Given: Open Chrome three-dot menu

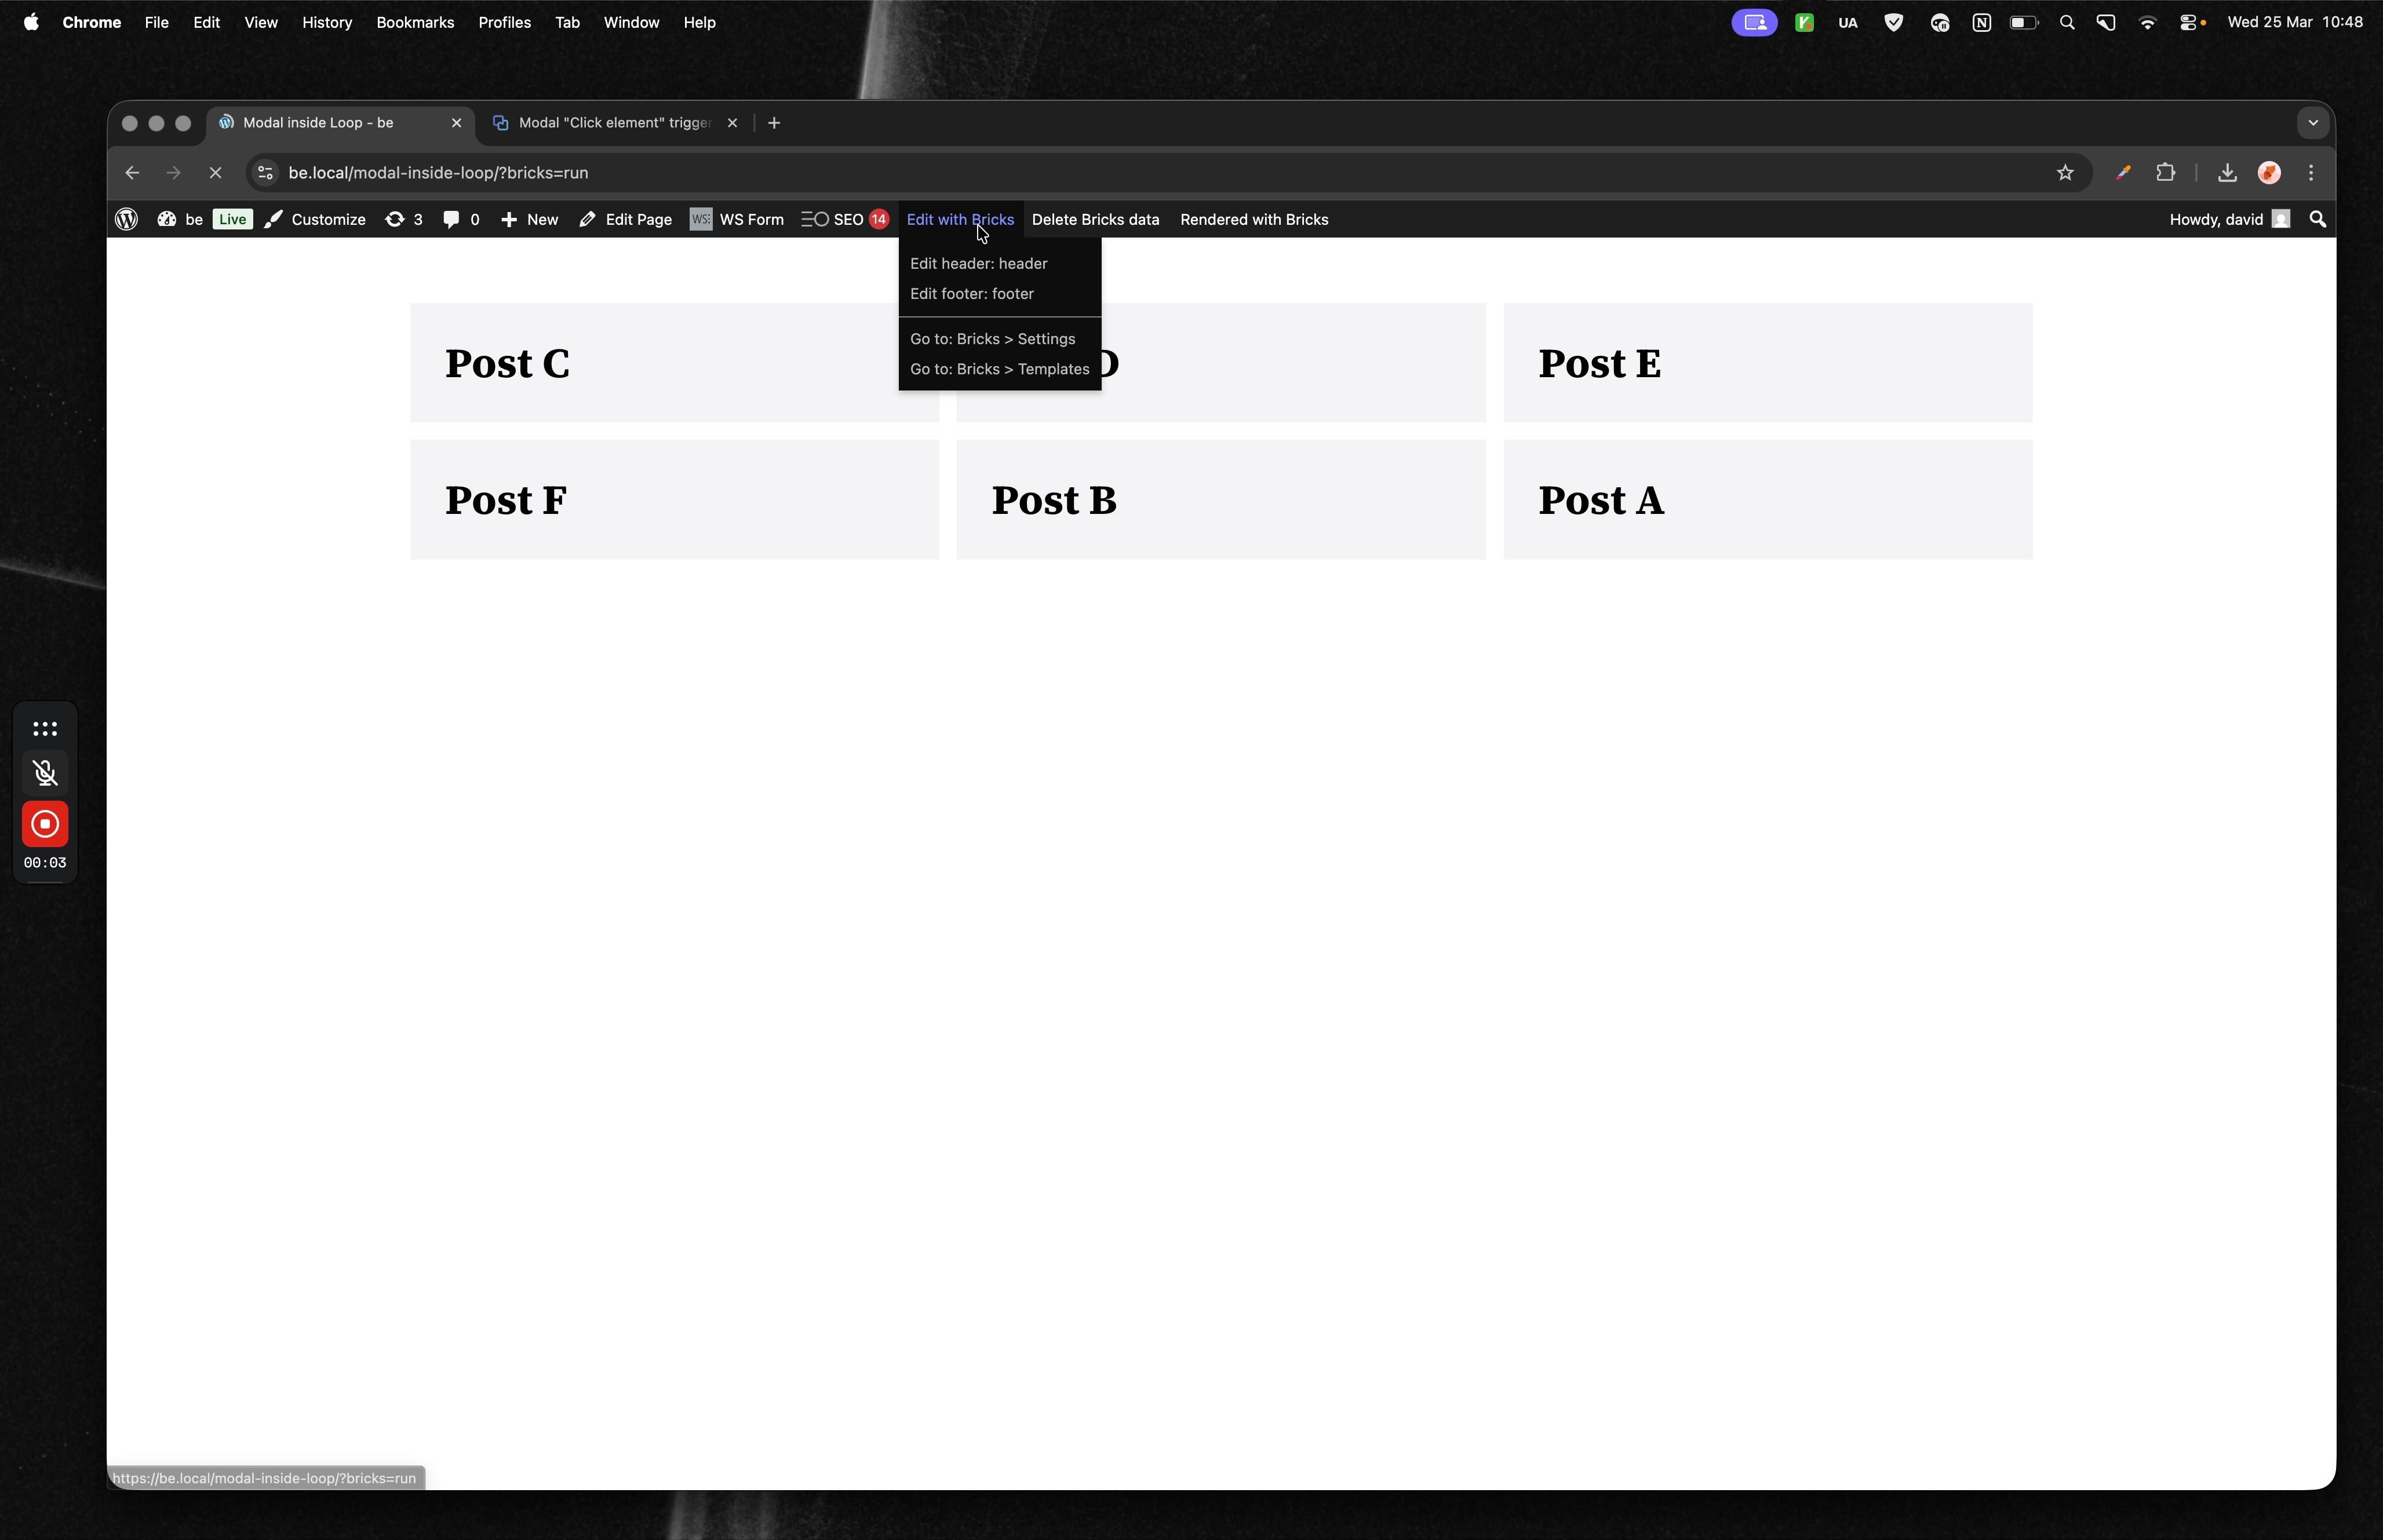Looking at the screenshot, I should (2311, 173).
